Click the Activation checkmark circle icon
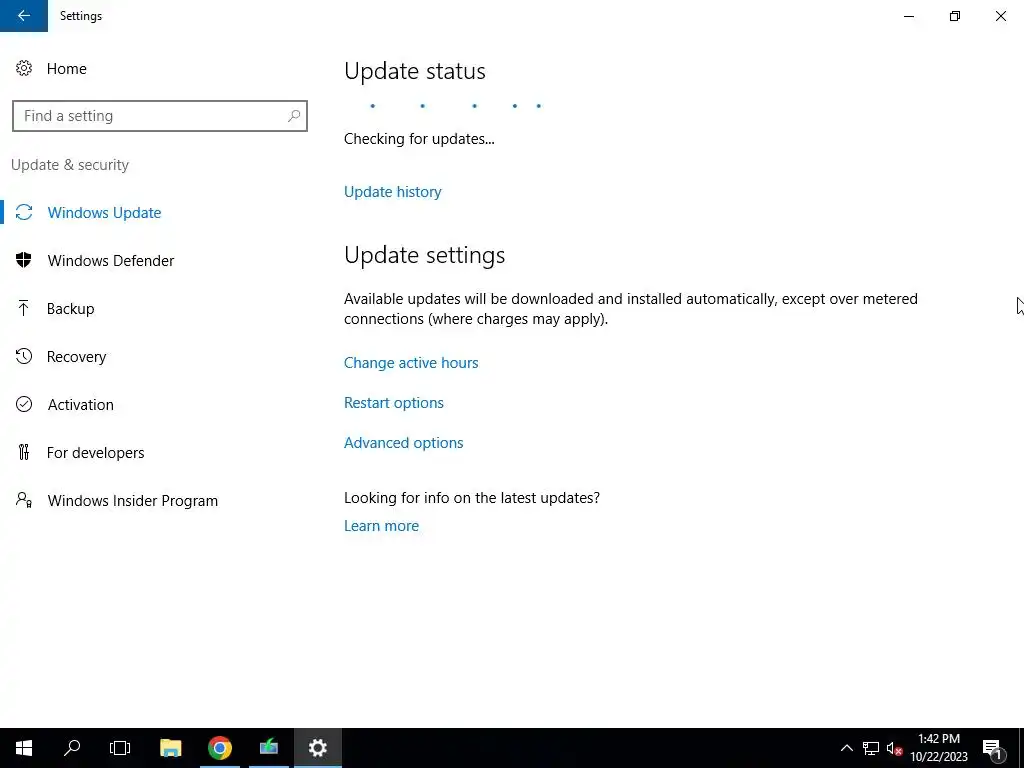Viewport: 1024px width, 768px height. 24,404
